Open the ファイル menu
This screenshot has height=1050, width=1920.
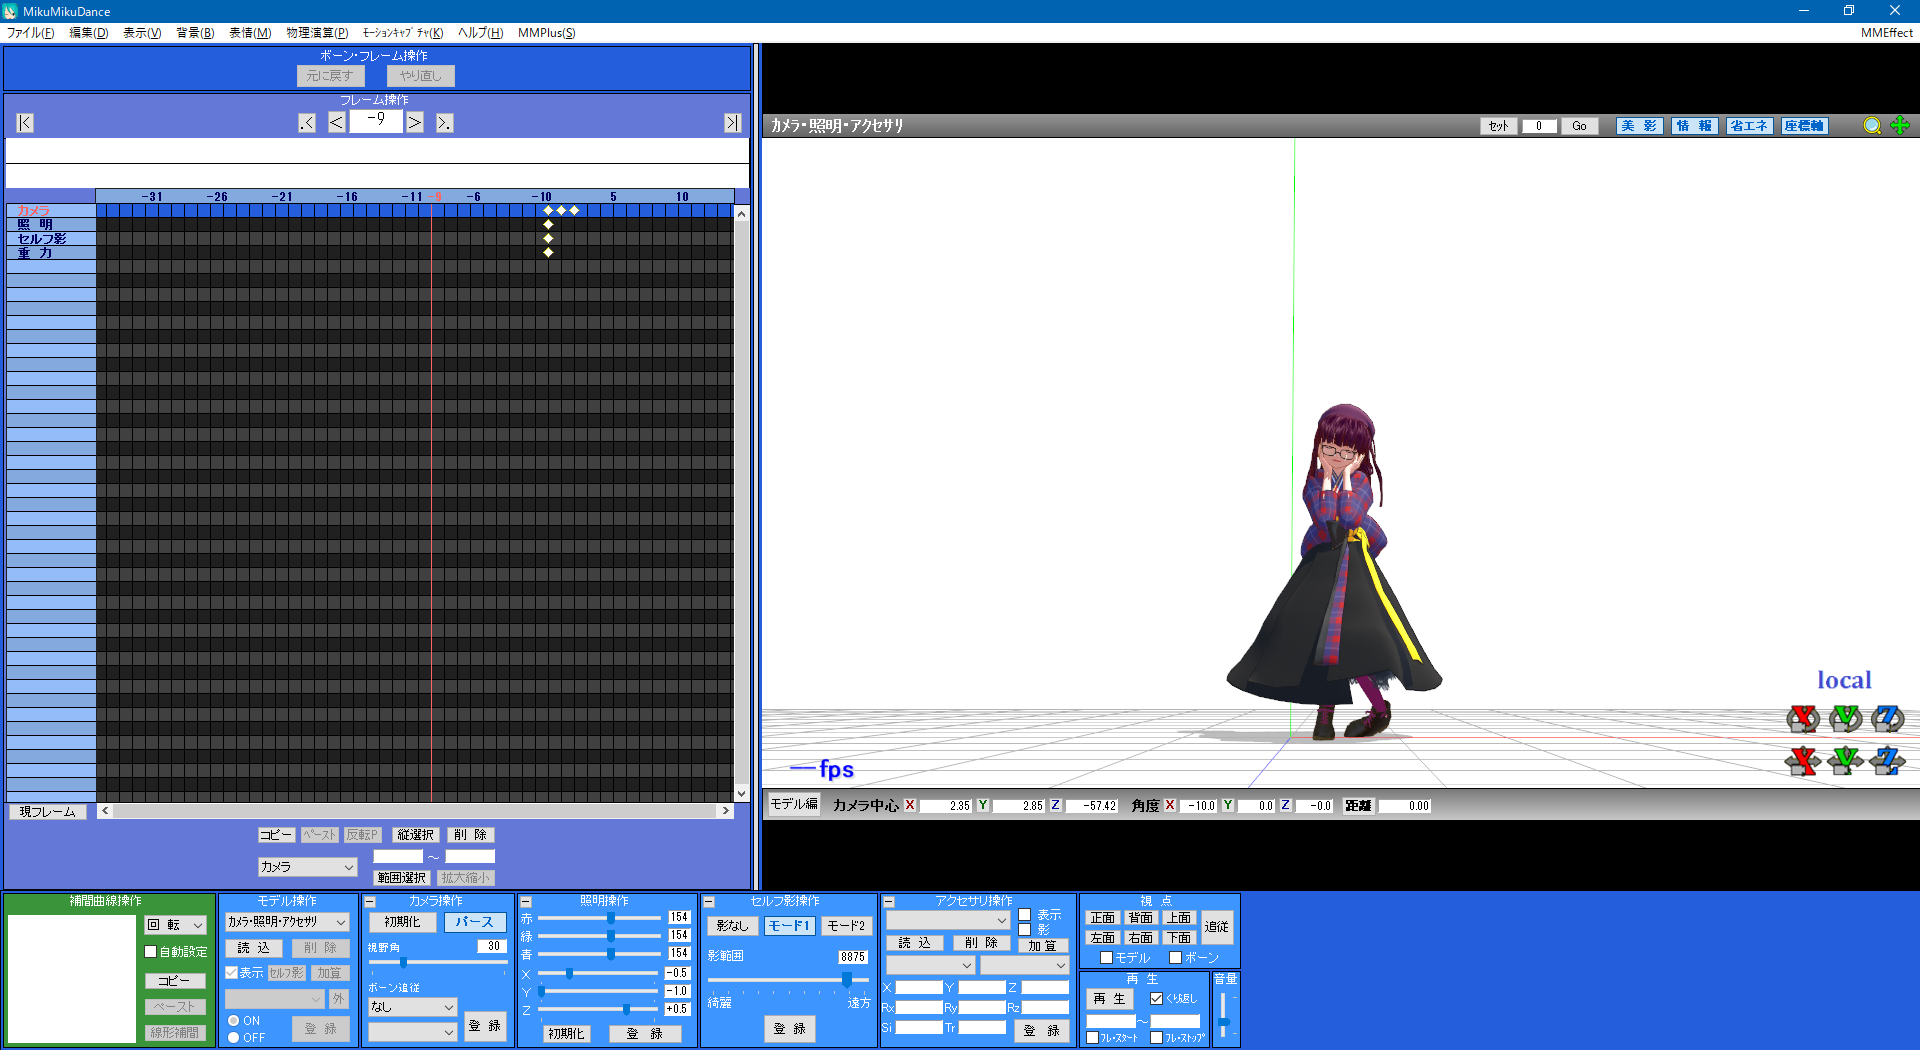(x=31, y=33)
